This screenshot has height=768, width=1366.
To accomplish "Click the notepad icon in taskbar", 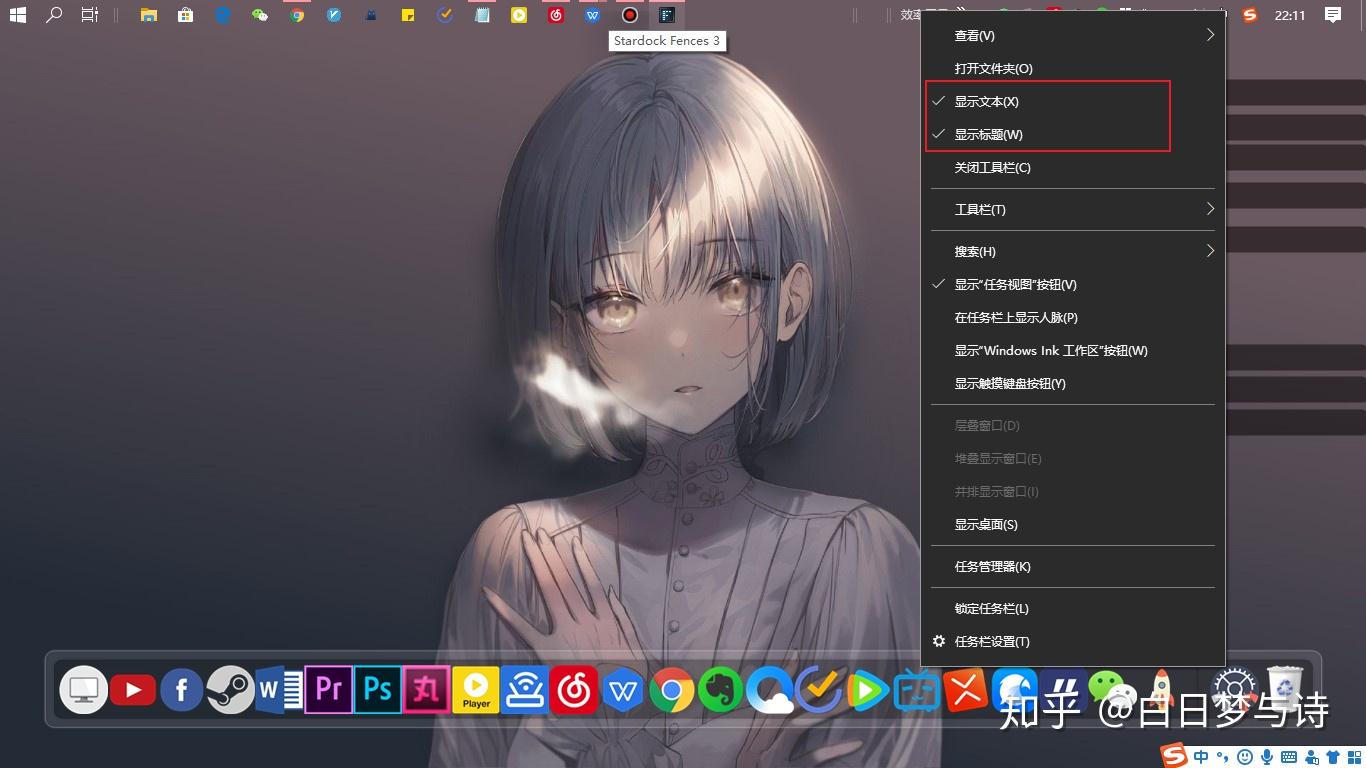I will click(482, 15).
